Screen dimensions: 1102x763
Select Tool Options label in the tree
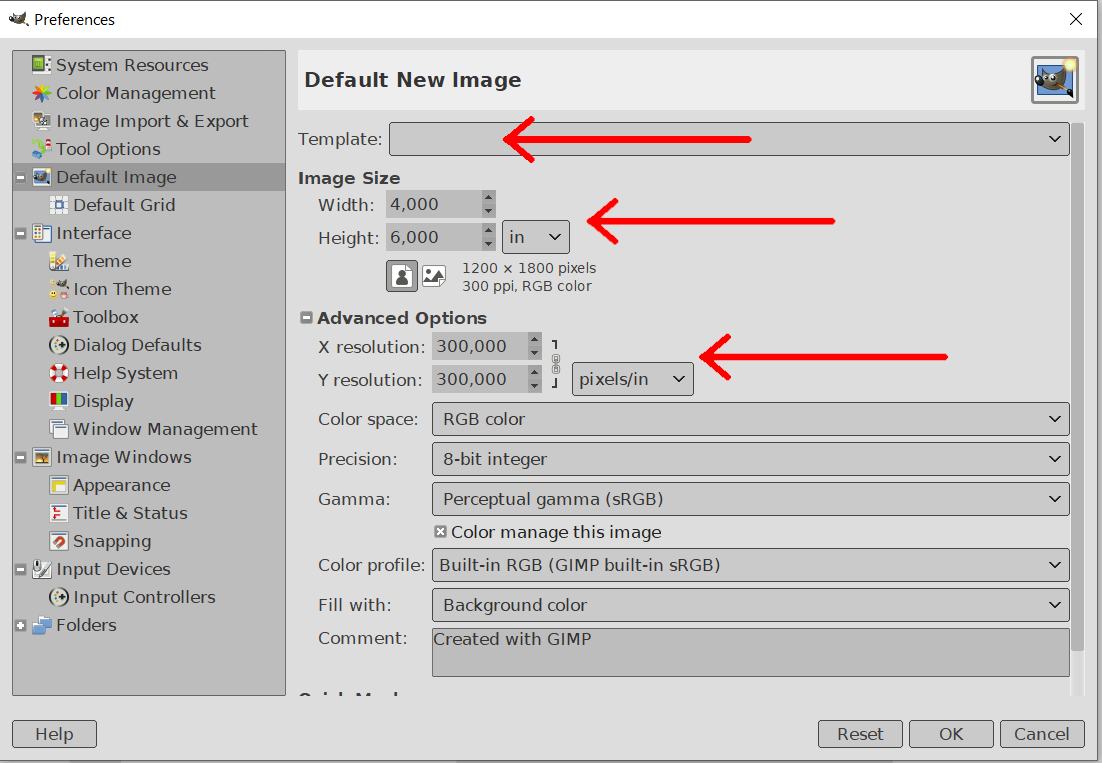108,149
